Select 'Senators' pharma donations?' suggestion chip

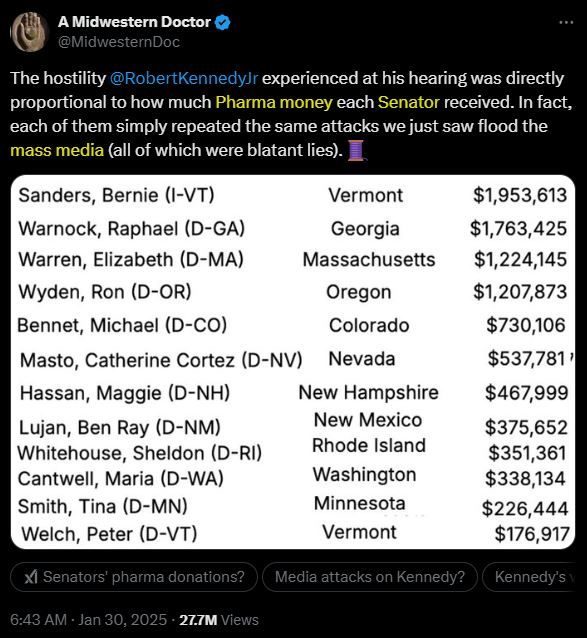pos(134,577)
